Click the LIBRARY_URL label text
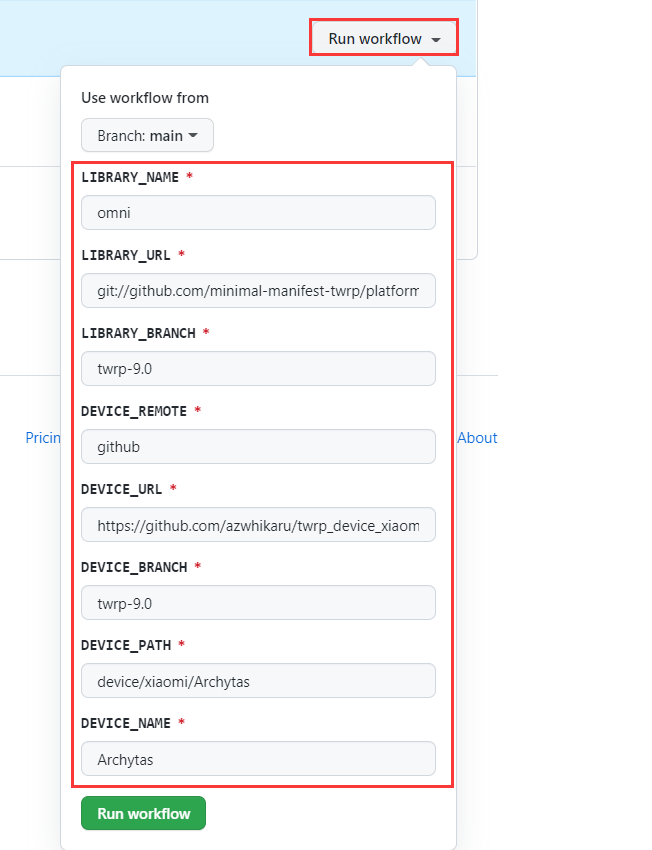Image resolution: width=652 pixels, height=850 pixels. (x=126, y=255)
